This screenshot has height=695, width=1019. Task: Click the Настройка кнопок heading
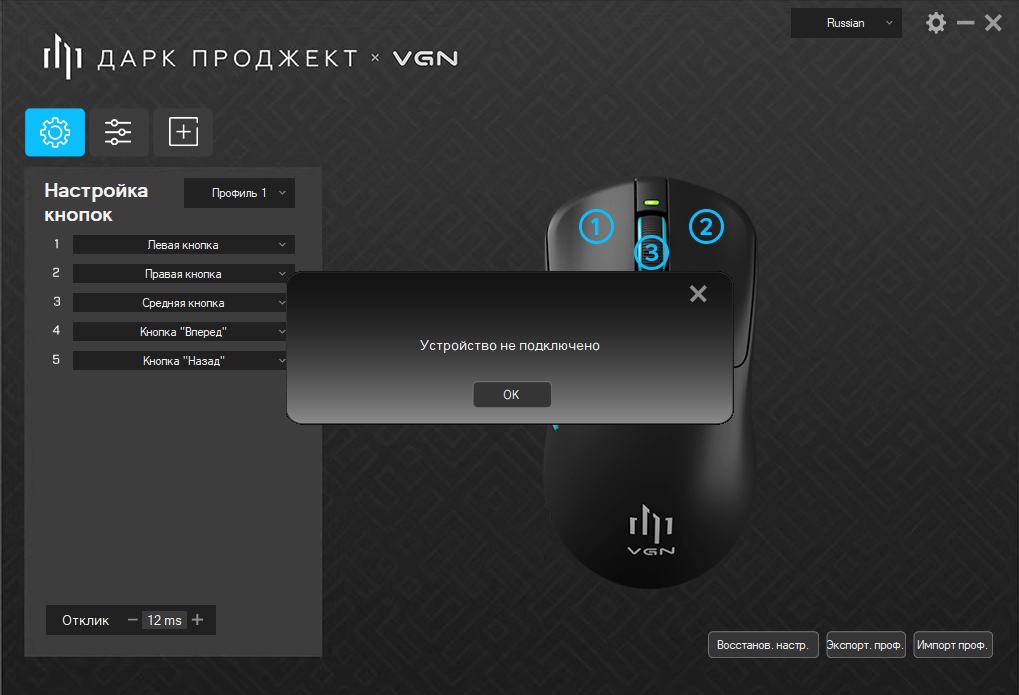pyautogui.click(x=96, y=202)
